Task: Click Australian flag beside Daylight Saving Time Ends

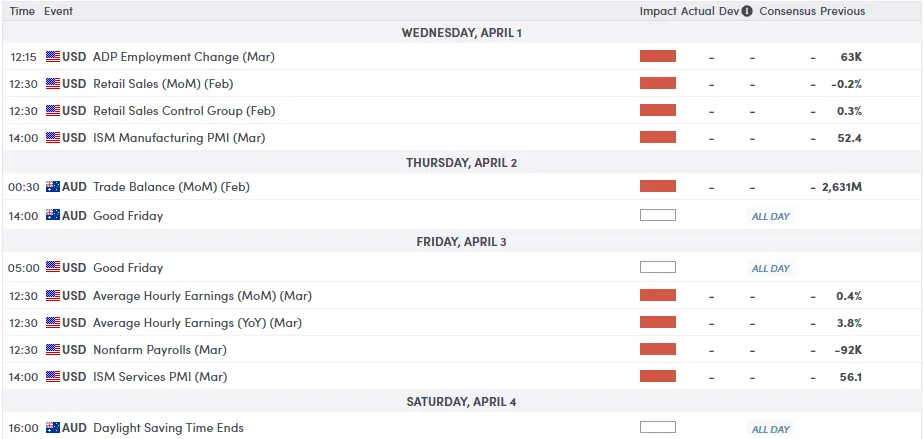Action: (53, 428)
